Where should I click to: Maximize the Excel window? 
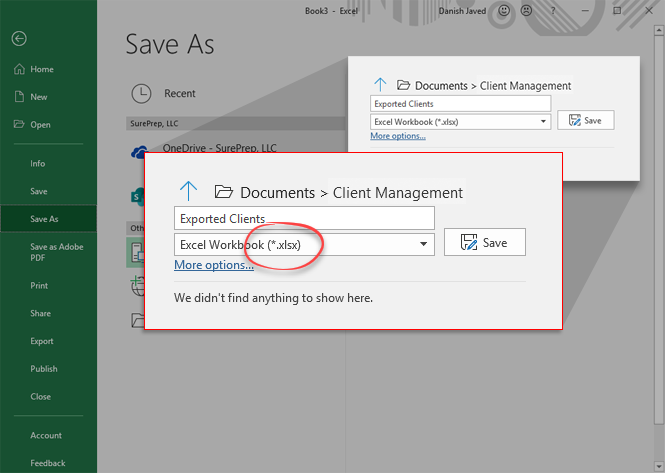tap(617, 11)
